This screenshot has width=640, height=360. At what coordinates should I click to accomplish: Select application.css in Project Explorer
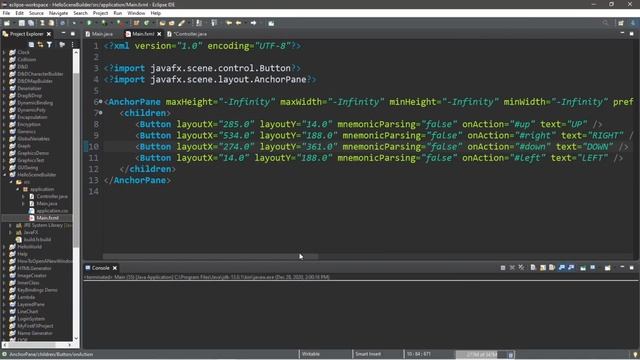coord(49,211)
